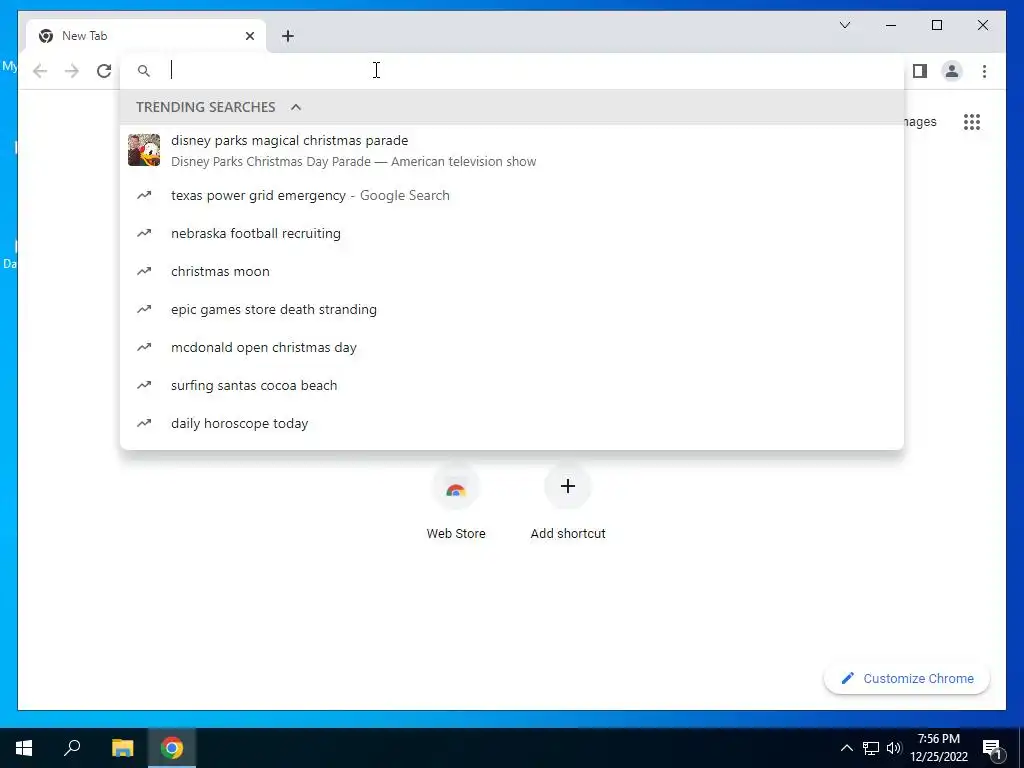This screenshot has width=1024, height=768.
Task: Open the network status tray icon
Action: tap(871, 748)
